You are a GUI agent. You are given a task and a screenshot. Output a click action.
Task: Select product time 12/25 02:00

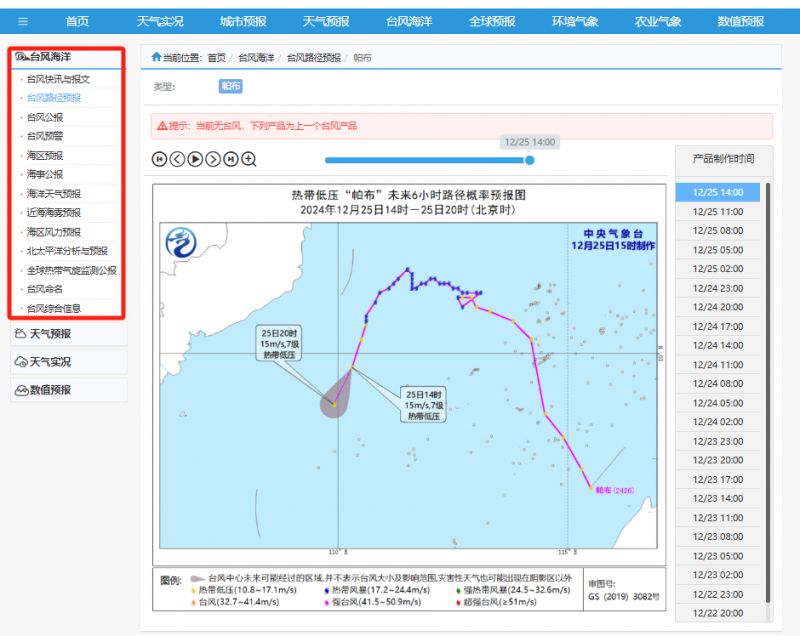point(718,269)
